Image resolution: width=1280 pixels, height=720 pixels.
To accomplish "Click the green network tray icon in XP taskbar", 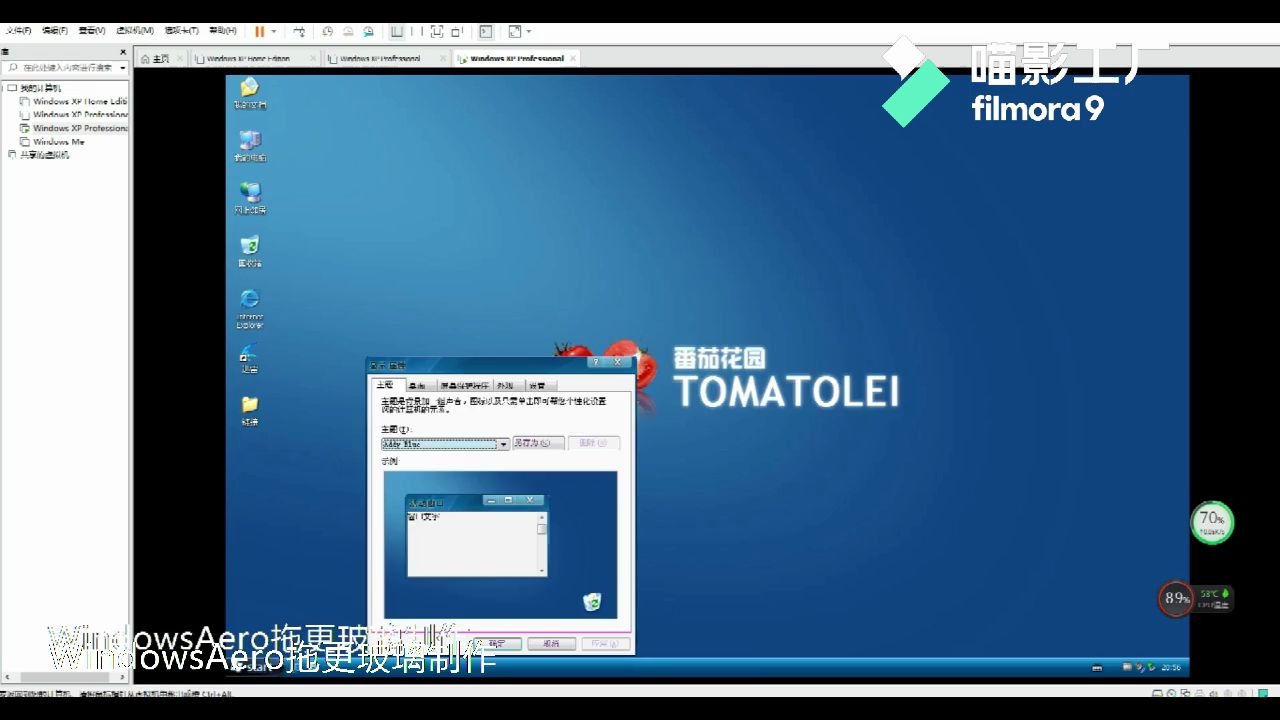I will (1151, 667).
